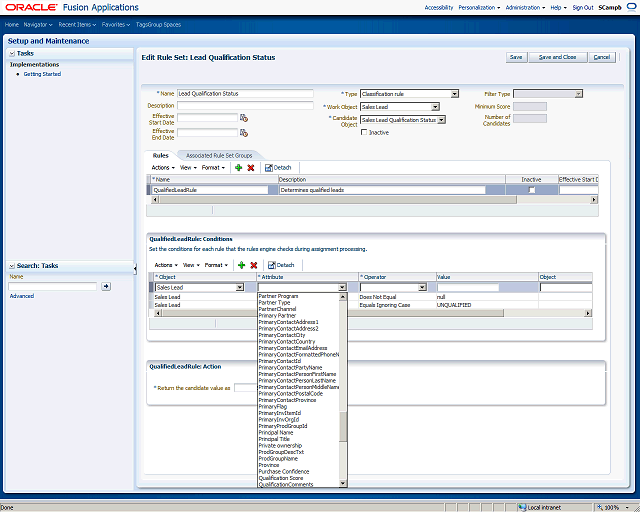The height and width of the screenshot is (512, 640).
Task: Click the Save button
Action: (516, 57)
